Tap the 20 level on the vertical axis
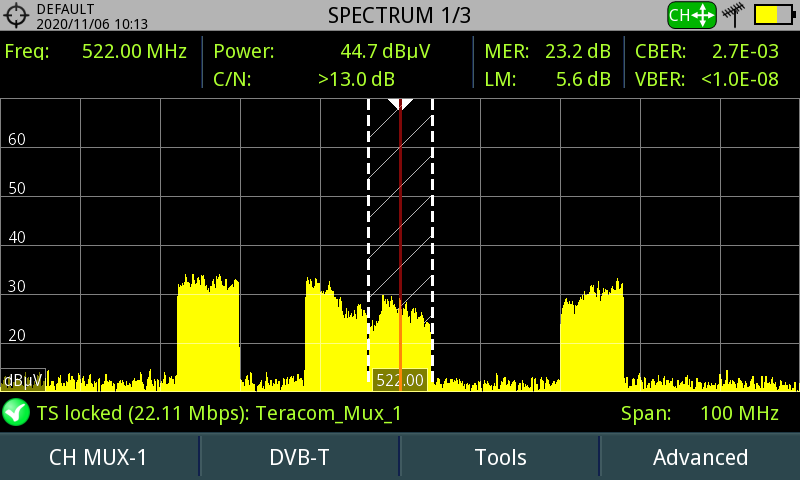 point(17,335)
